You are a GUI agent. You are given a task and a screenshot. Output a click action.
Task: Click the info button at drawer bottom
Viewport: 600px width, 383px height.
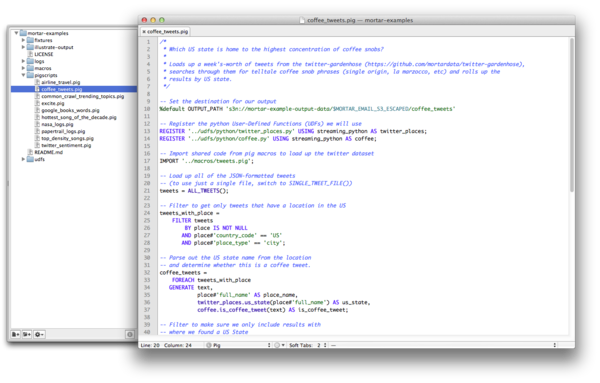coord(130,334)
